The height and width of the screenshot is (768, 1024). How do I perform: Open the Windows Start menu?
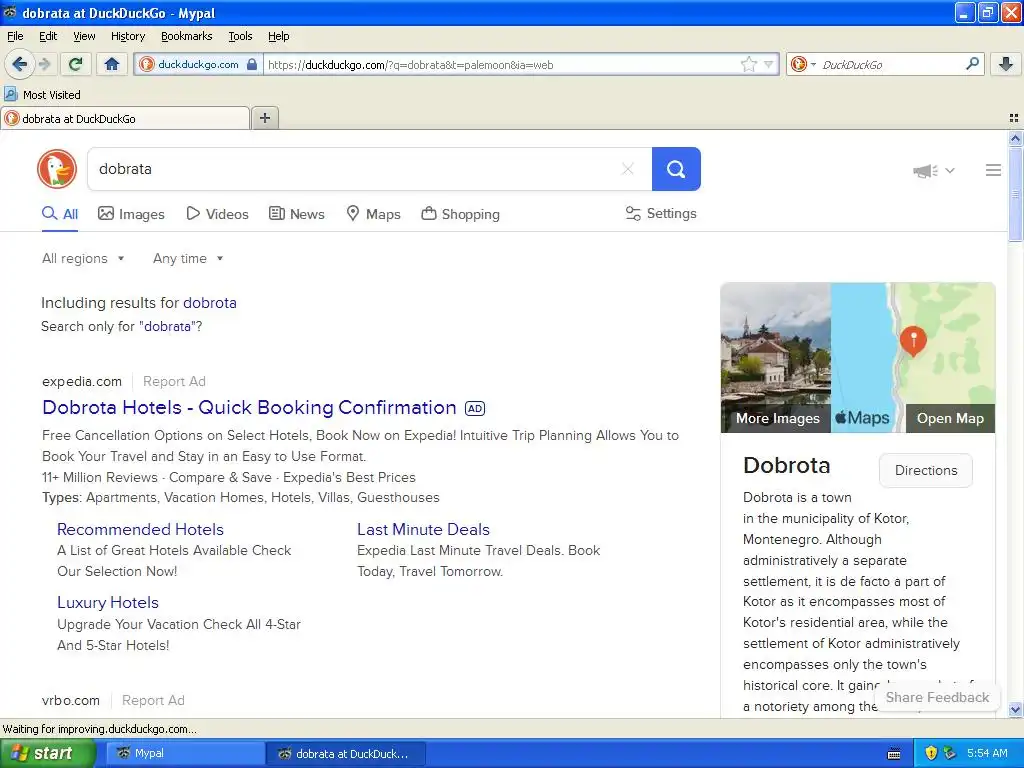pyautogui.click(x=48, y=753)
